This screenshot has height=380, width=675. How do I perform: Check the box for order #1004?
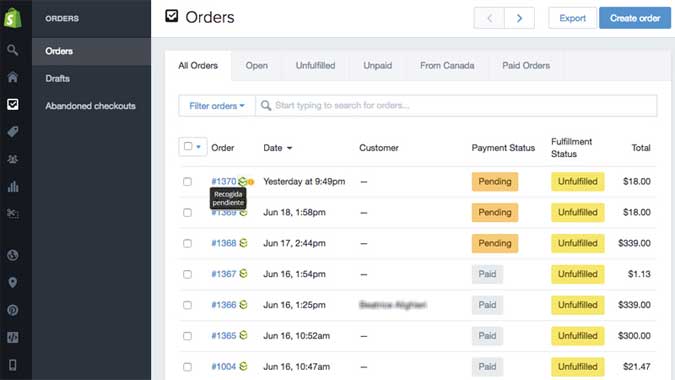point(187,367)
